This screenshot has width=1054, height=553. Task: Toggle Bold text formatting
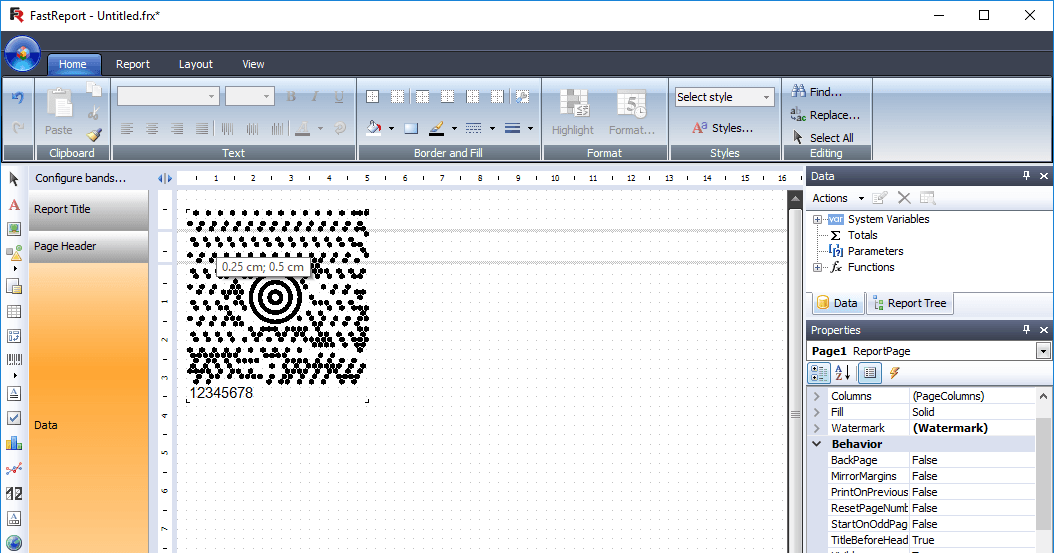pos(290,97)
